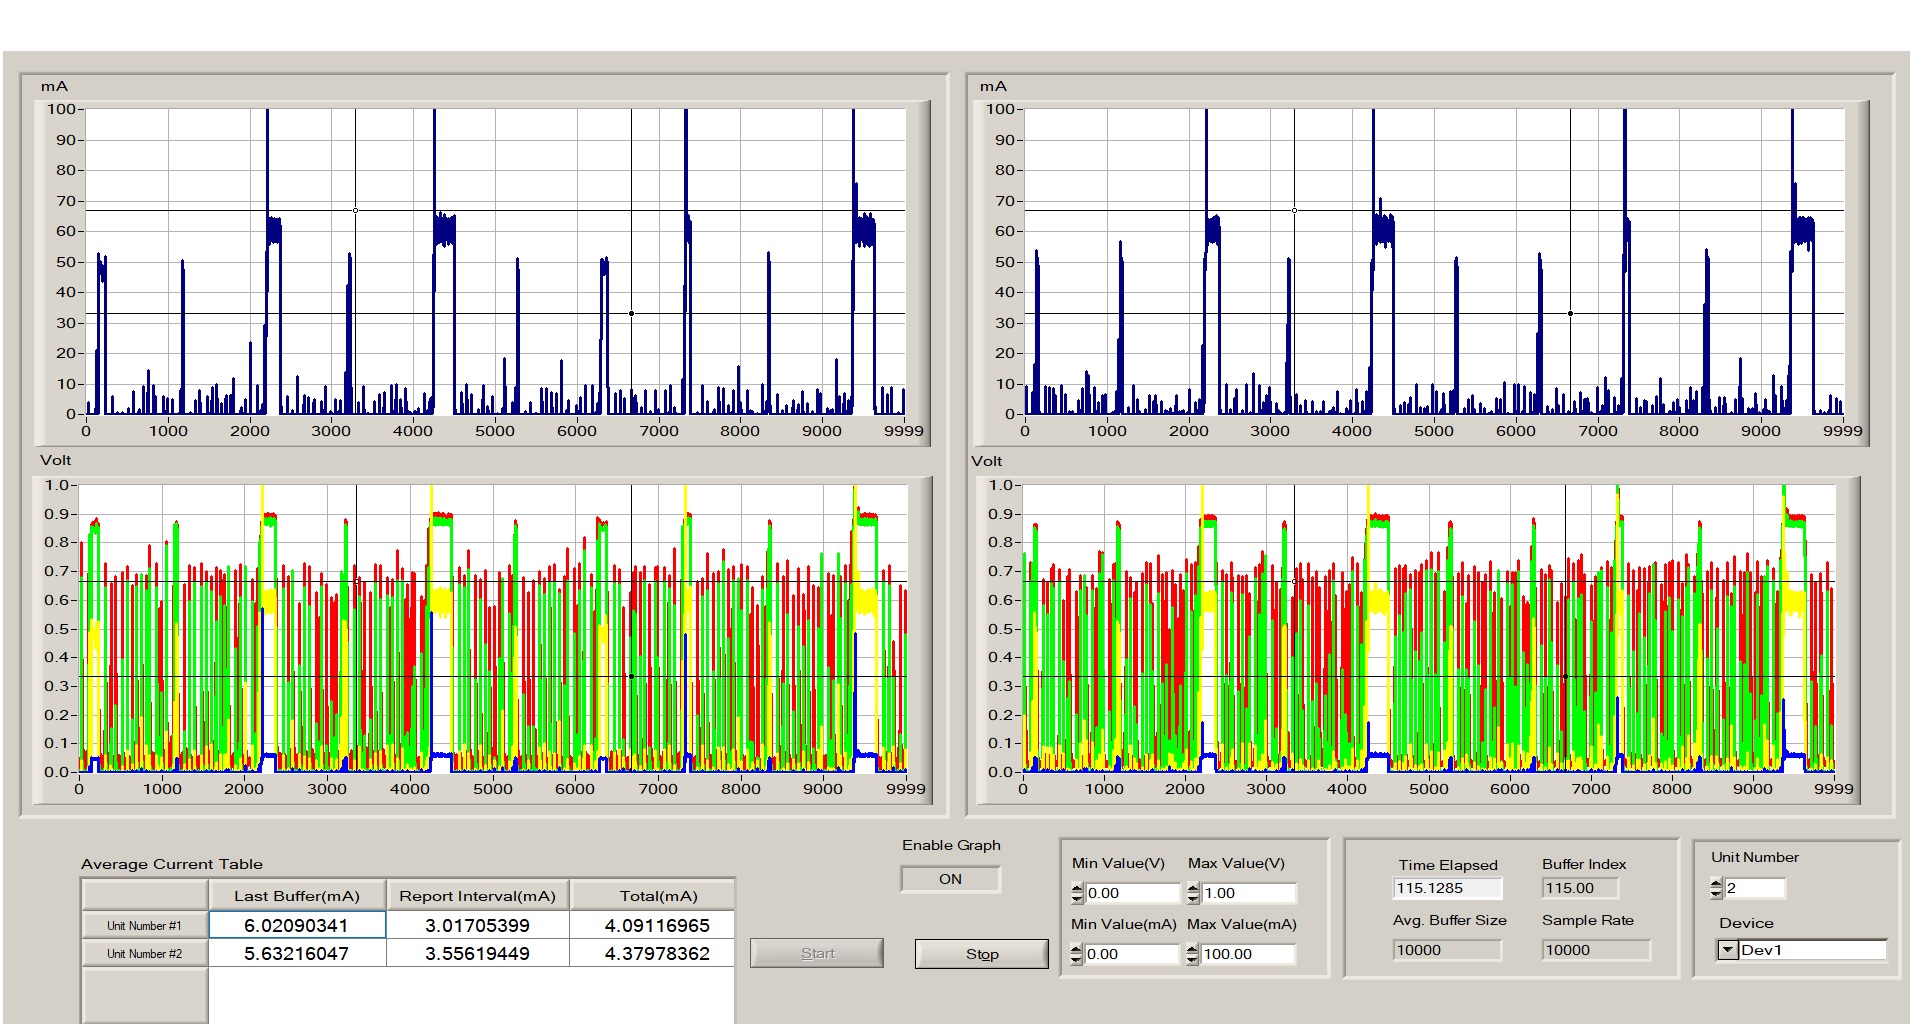Select the Max Value(mA) field showing 100.00
The image size is (1916, 1024).
click(x=1248, y=954)
